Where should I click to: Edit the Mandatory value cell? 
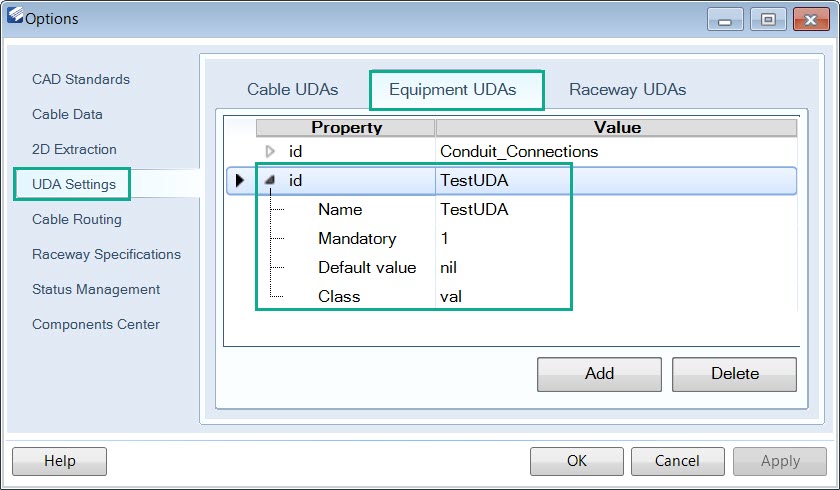pos(616,238)
